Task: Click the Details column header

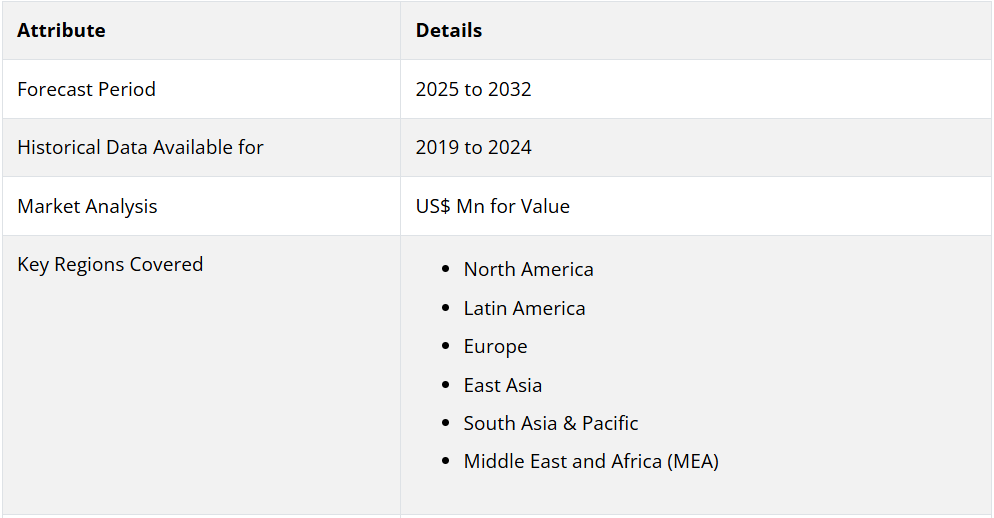Action: pyautogui.click(x=449, y=30)
